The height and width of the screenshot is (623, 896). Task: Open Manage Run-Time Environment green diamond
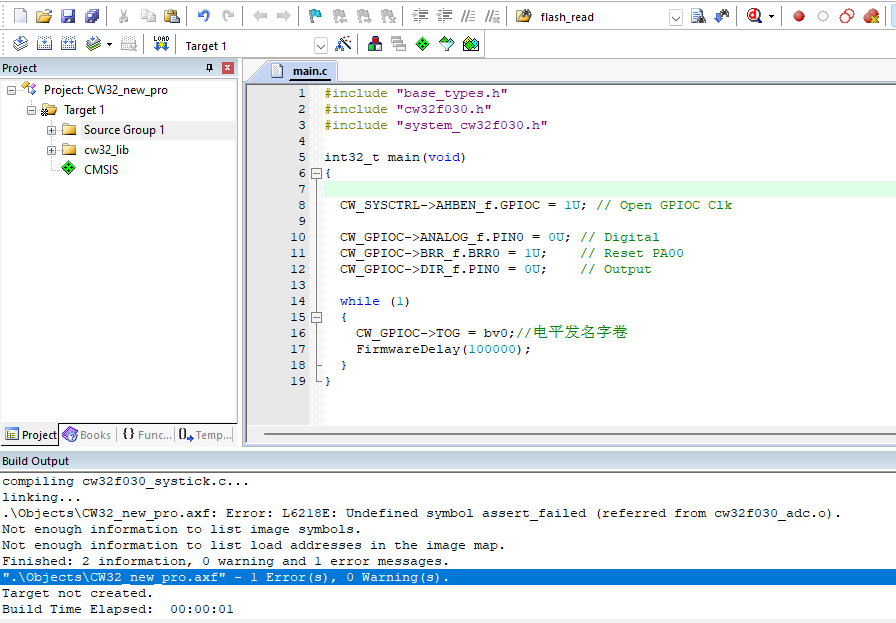point(422,44)
